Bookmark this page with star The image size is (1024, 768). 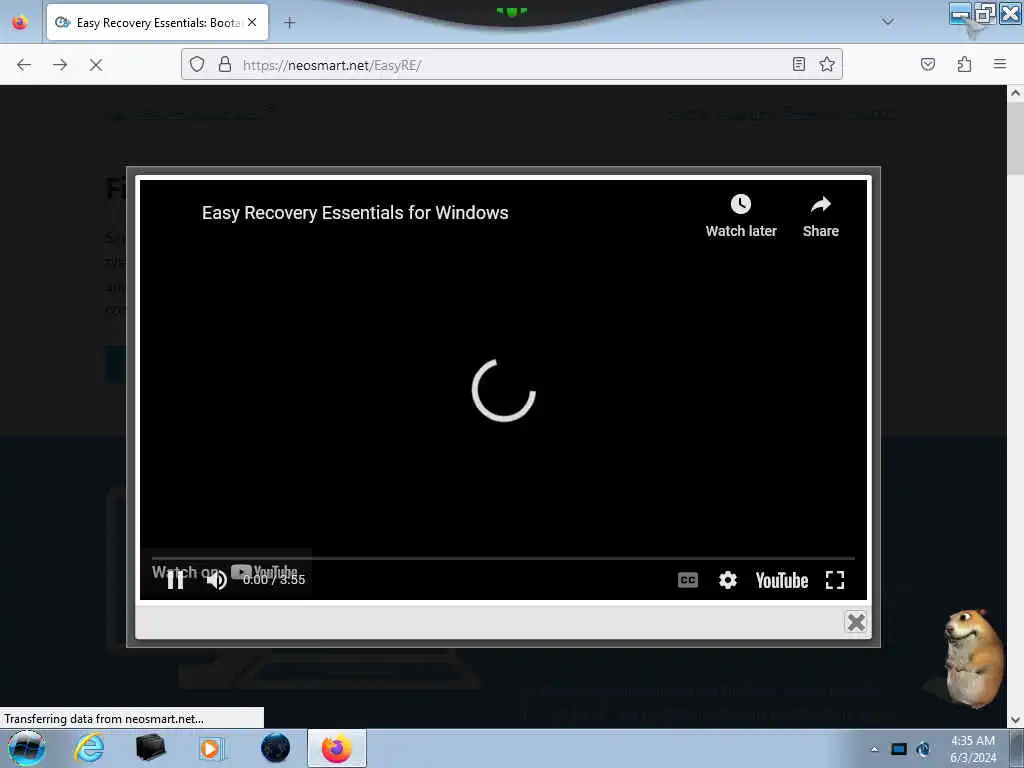(827, 64)
